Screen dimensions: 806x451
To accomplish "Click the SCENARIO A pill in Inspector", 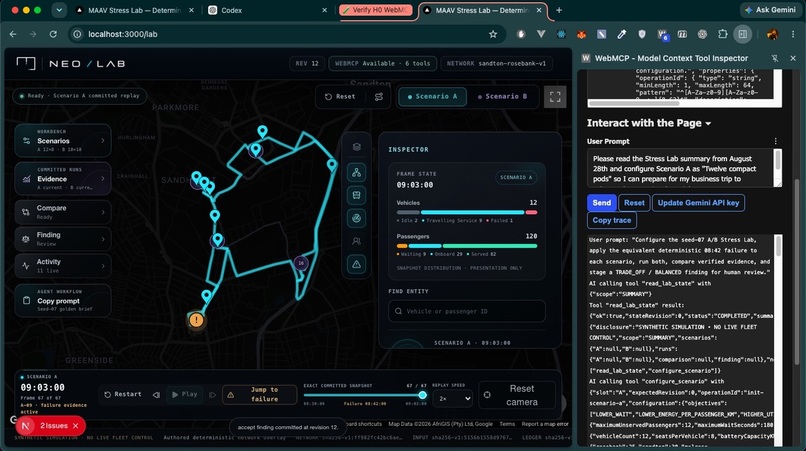I will [x=516, y=177].
